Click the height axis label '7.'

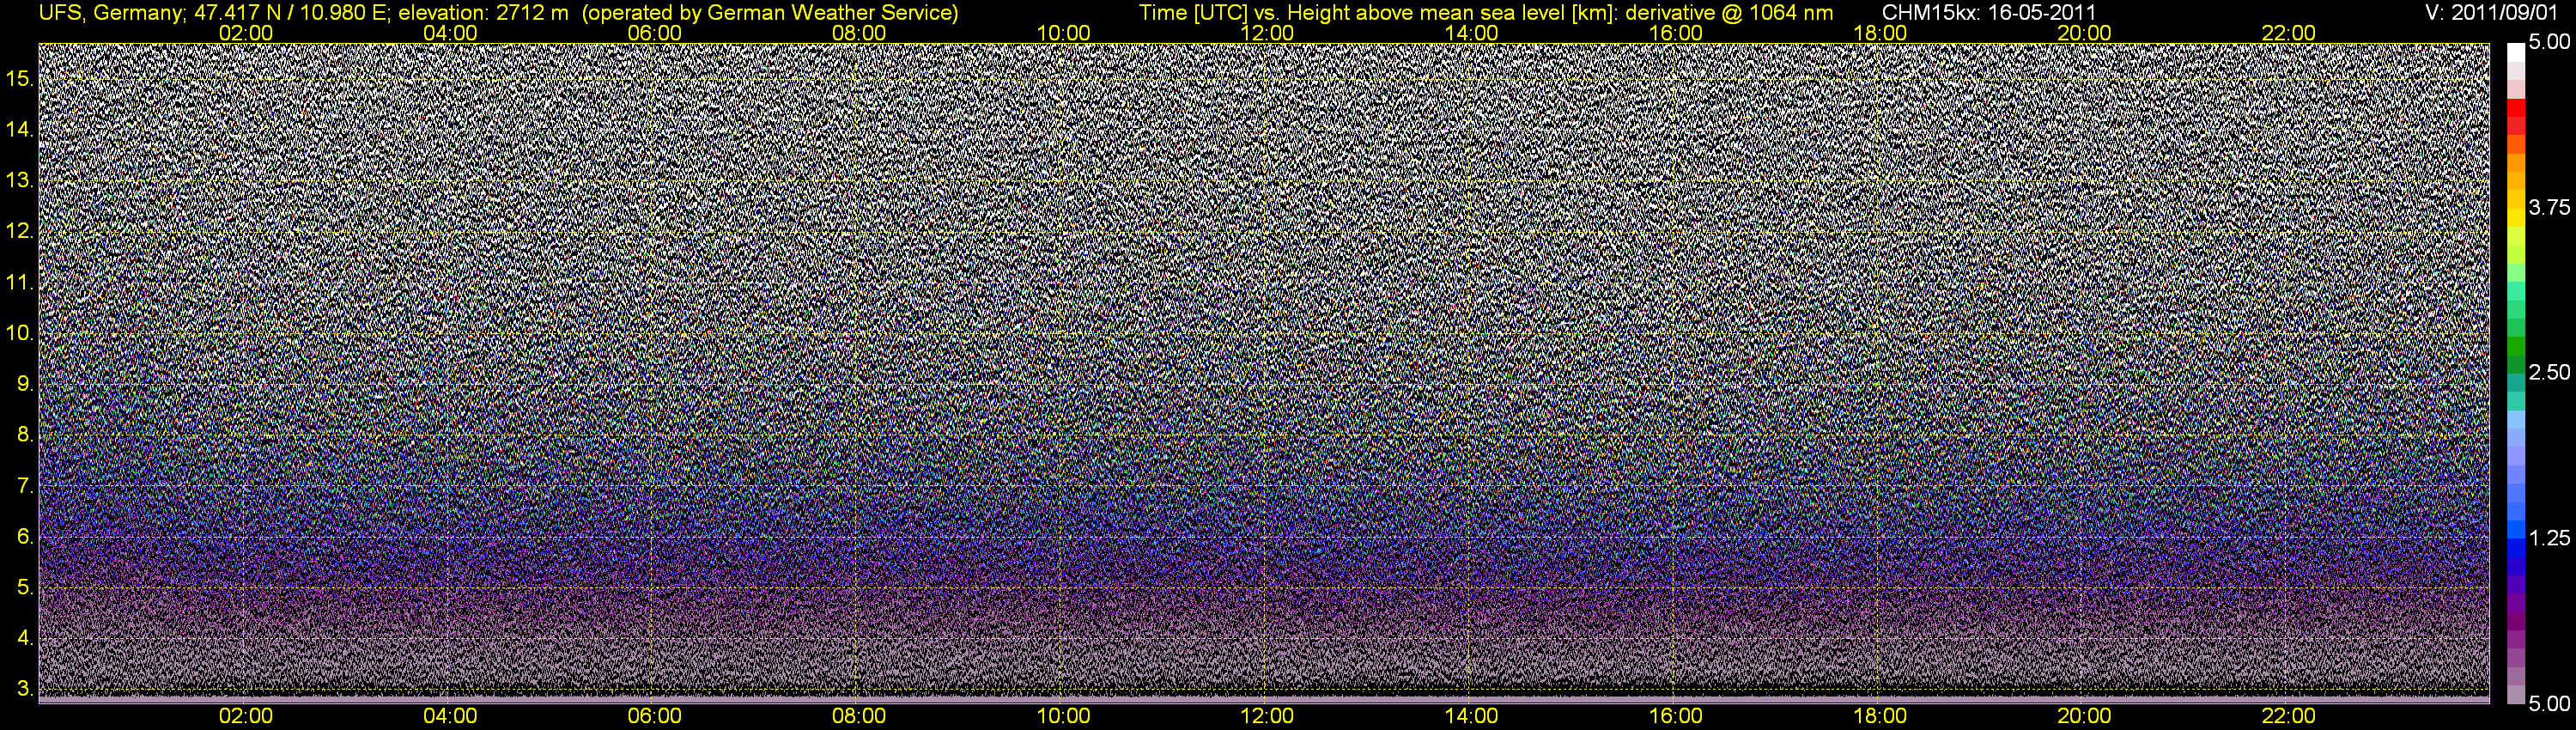pyautogui.click(x=26, y=486)
